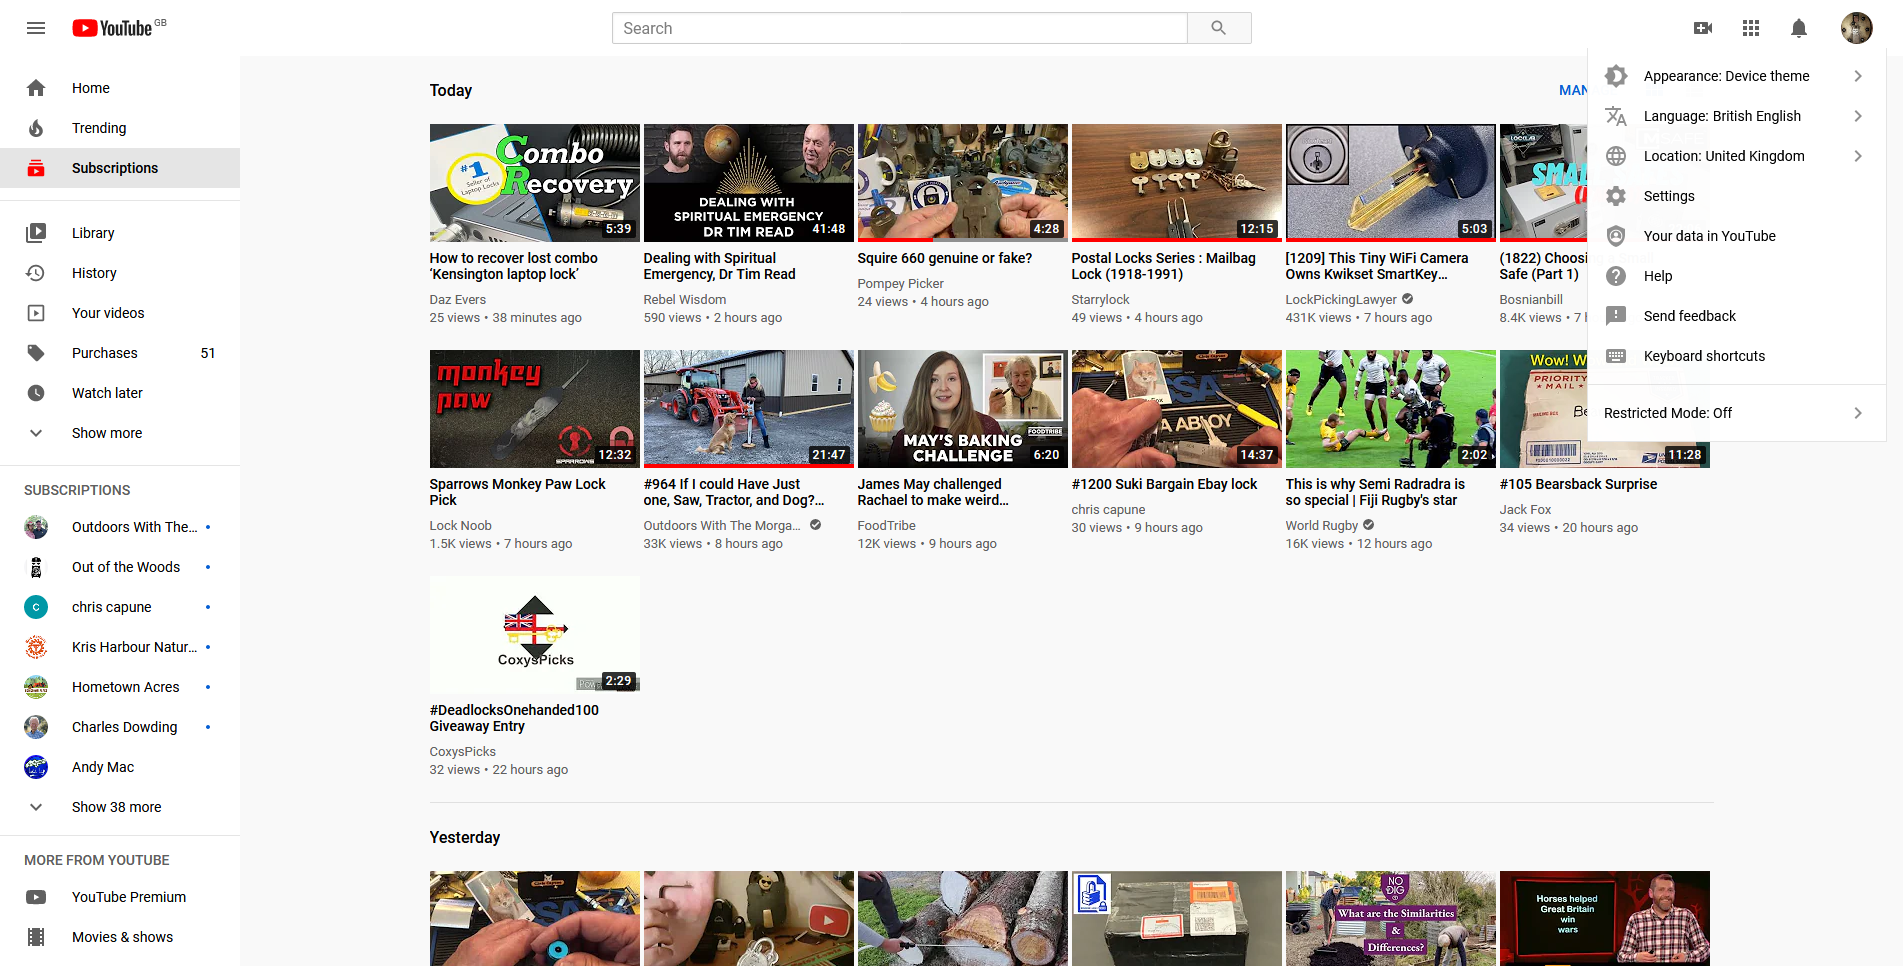Open the LockPickingLawyer channel link
This screenshot has width=1903, height=966.
pos(1341,300)
